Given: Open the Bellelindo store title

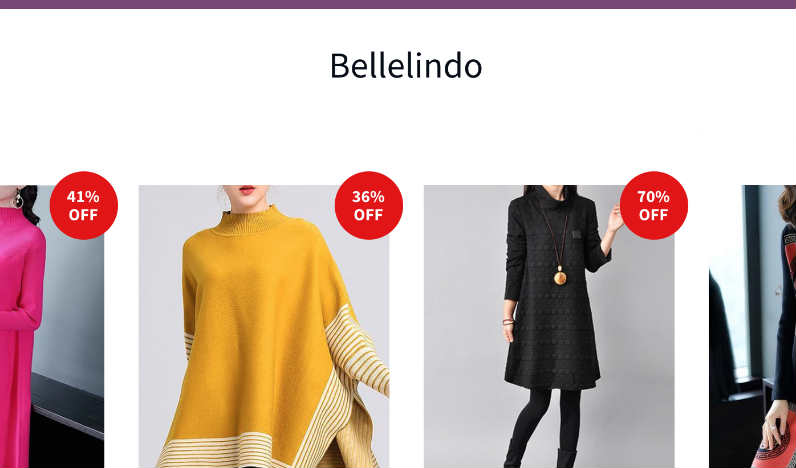Looking at the screenshot, I should [x=406, y=65].
